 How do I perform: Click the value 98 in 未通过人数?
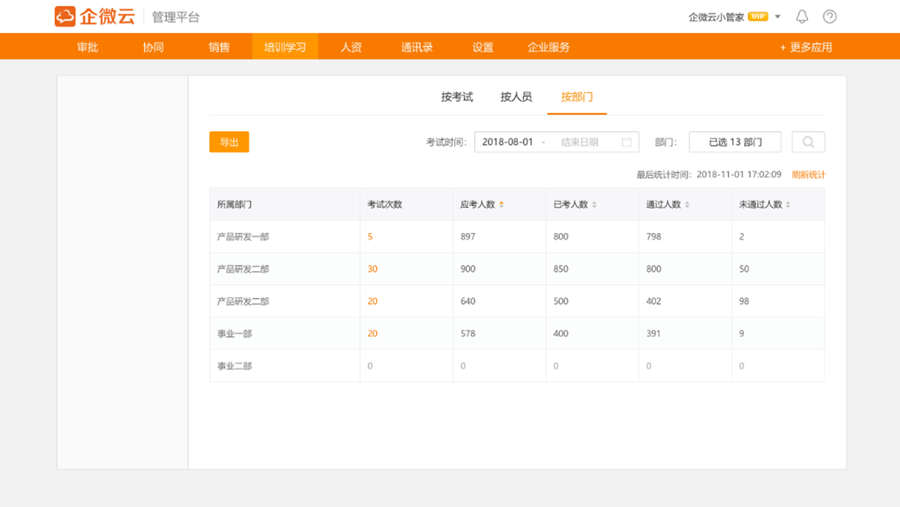click(744, 301)
